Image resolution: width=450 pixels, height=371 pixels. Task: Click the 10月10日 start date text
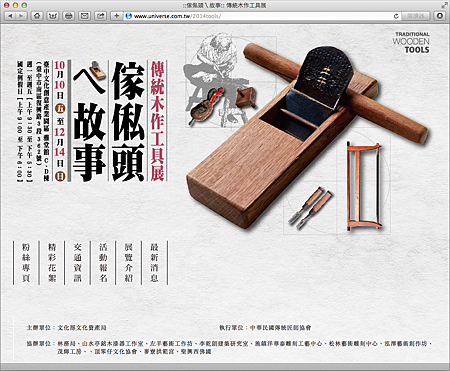60,80
